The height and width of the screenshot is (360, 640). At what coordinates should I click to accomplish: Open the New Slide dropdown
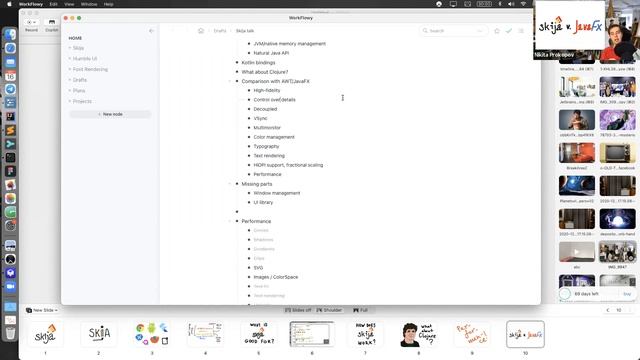point(42,310)
